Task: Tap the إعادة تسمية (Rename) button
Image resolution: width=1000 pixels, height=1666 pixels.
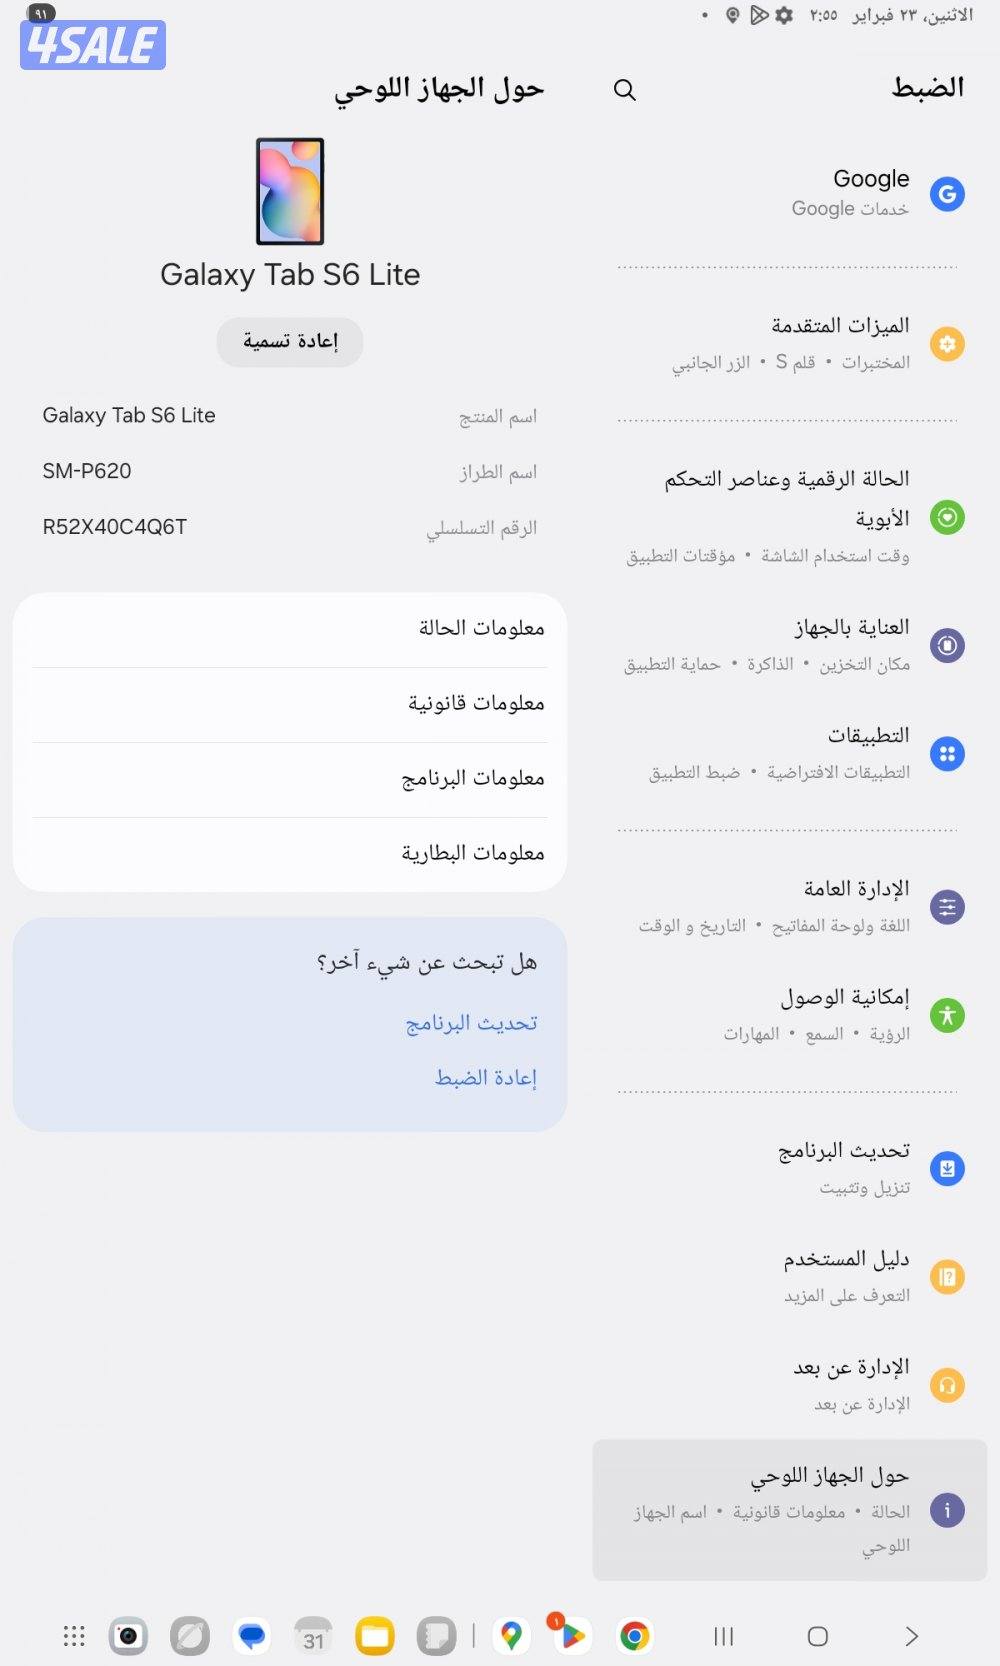Action: (x=289, y=341)
